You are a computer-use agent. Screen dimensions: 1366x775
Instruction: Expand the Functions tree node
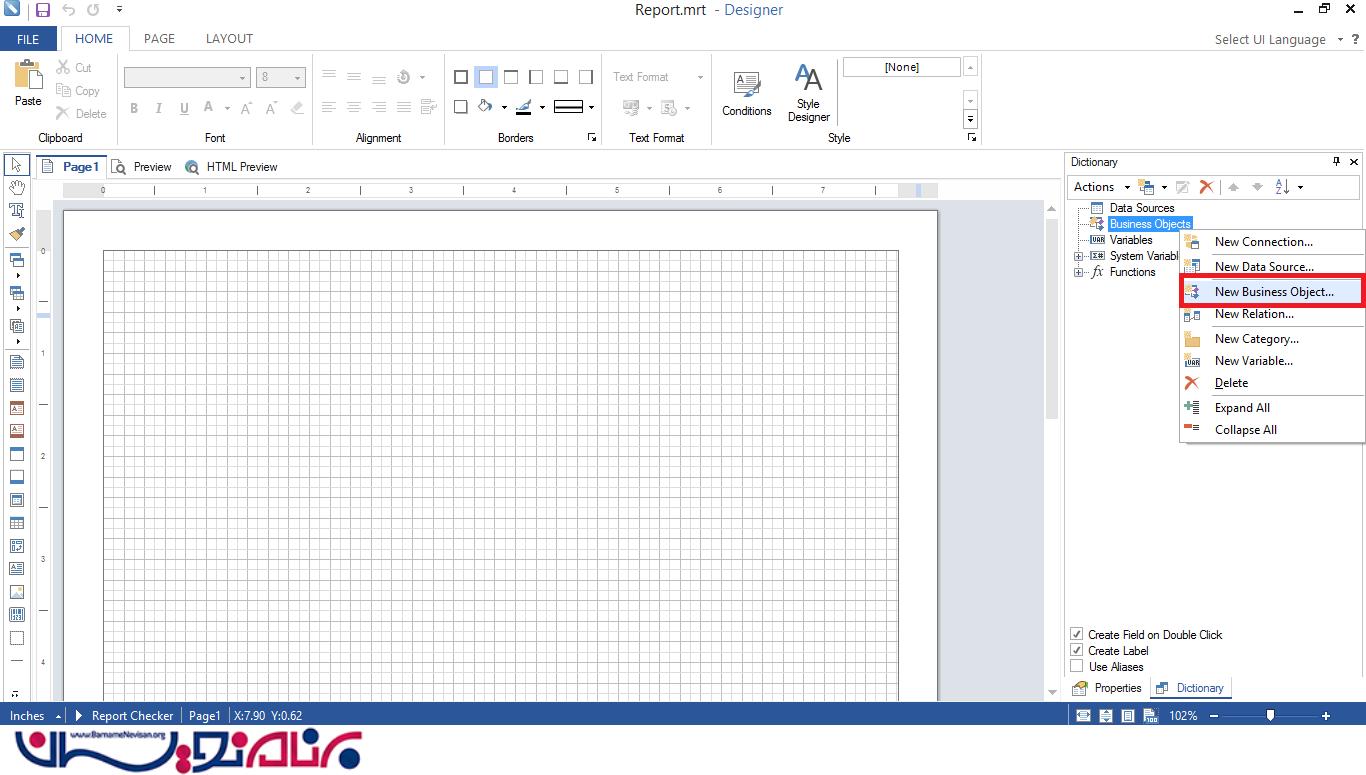[1079, 272]
